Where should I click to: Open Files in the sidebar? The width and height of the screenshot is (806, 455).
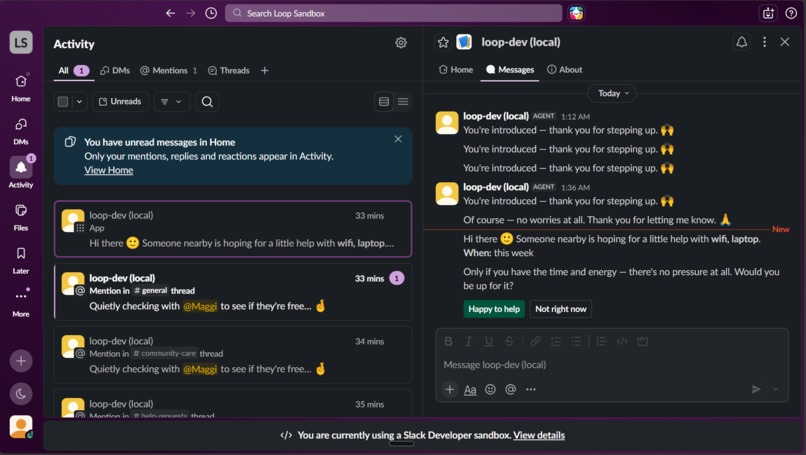tap(21, 217)
